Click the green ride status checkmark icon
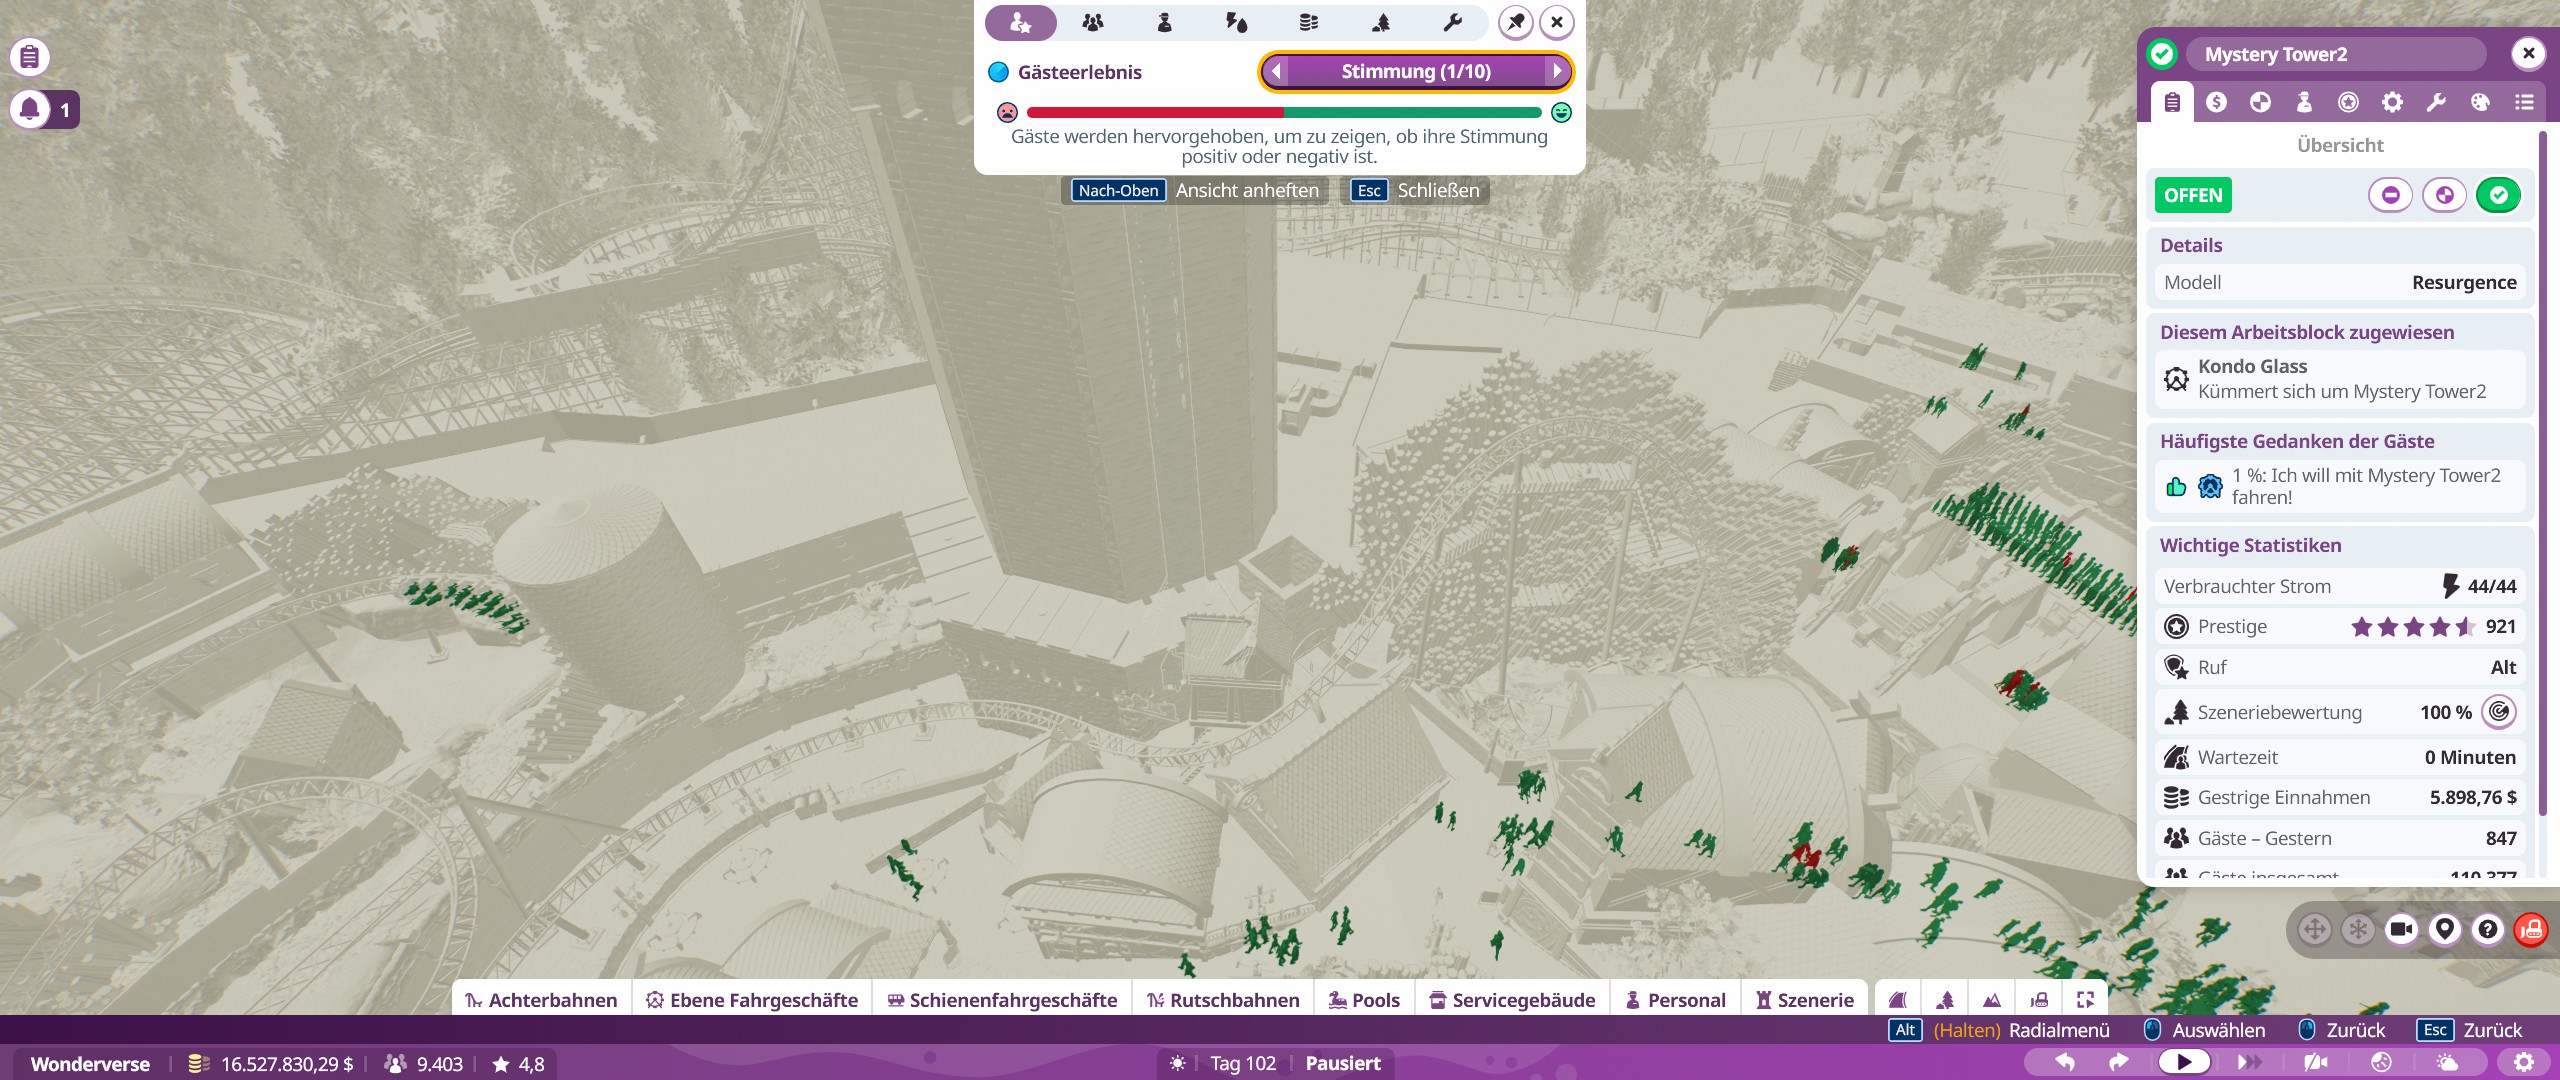Image resolution: width=2560 pixels, height=1080 pixels. [x=2162, y=54]
